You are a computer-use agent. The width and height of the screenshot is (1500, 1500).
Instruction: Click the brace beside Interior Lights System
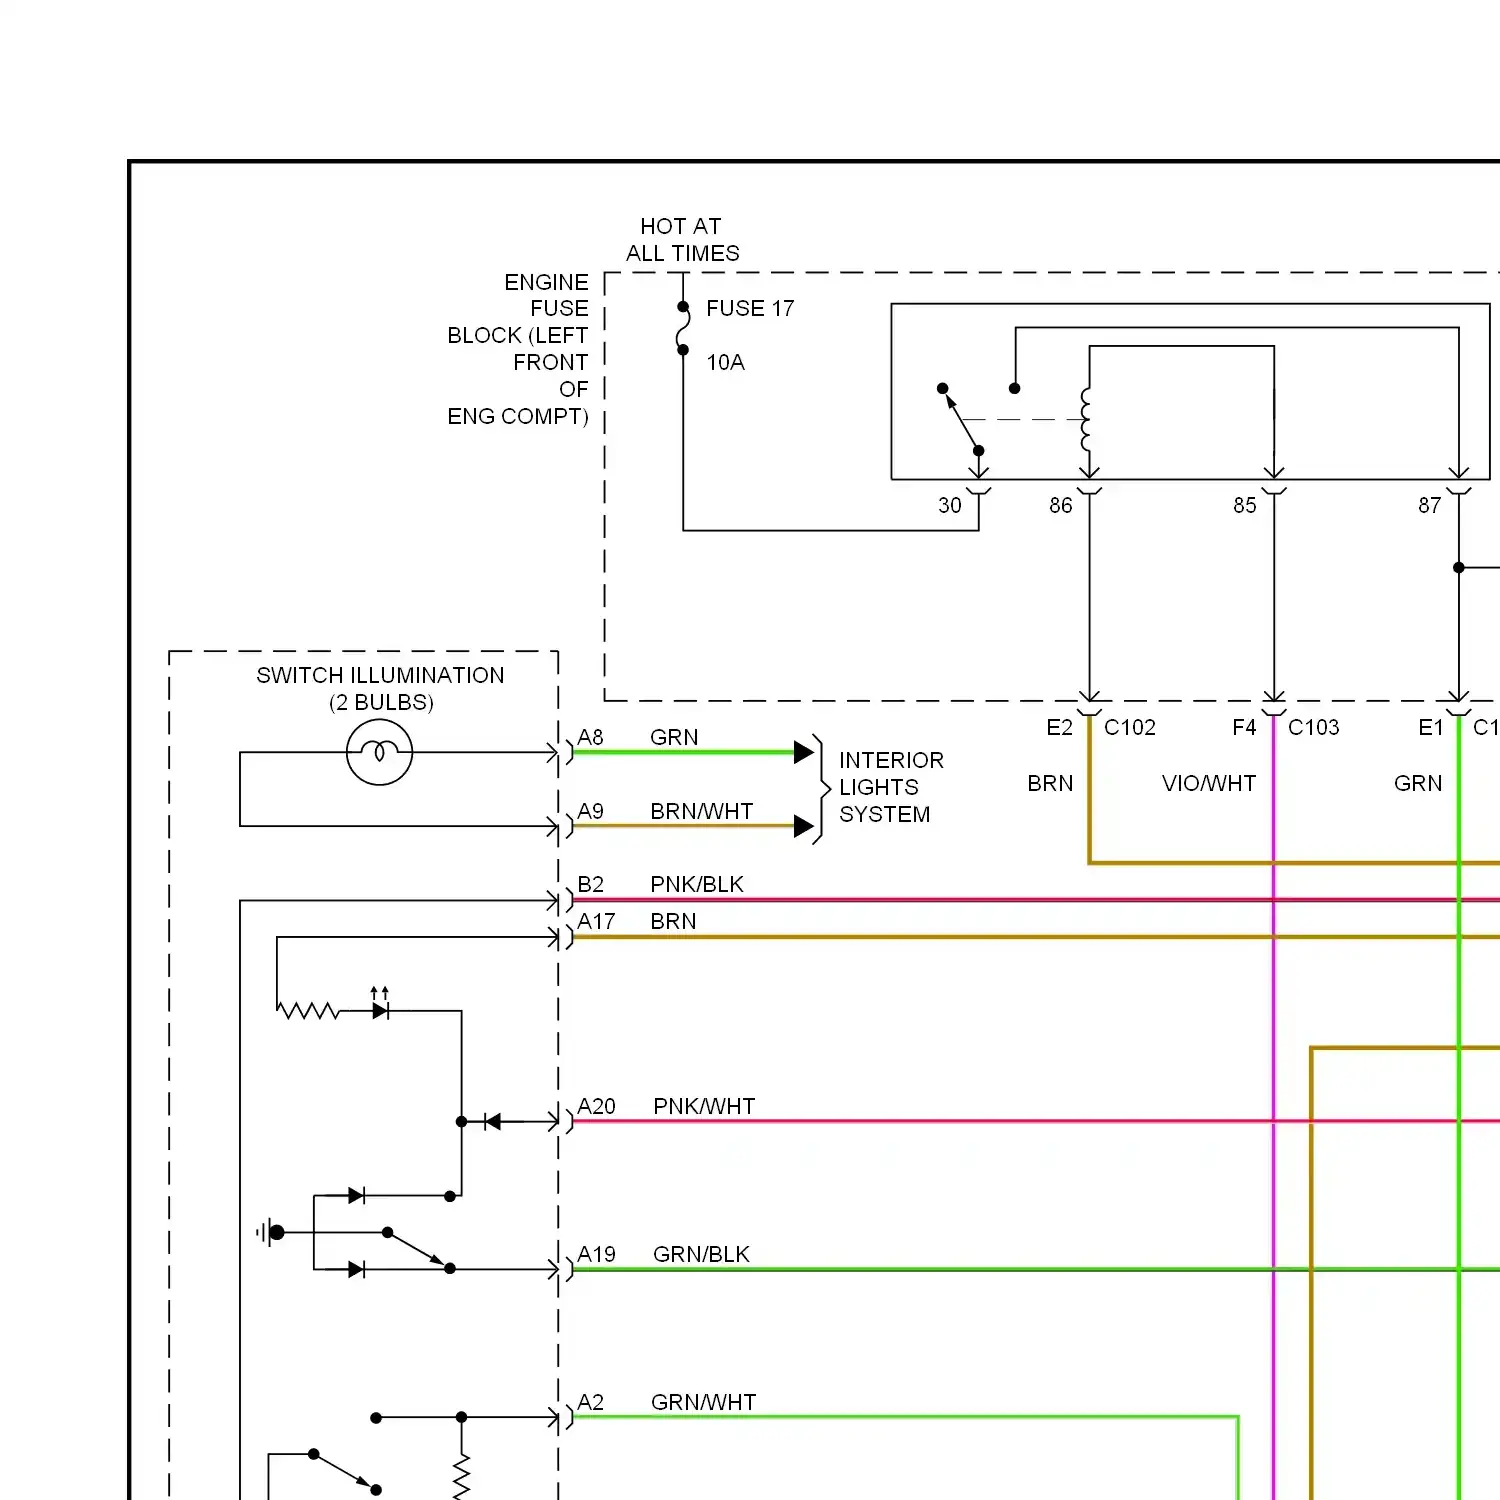coord(822,789)
